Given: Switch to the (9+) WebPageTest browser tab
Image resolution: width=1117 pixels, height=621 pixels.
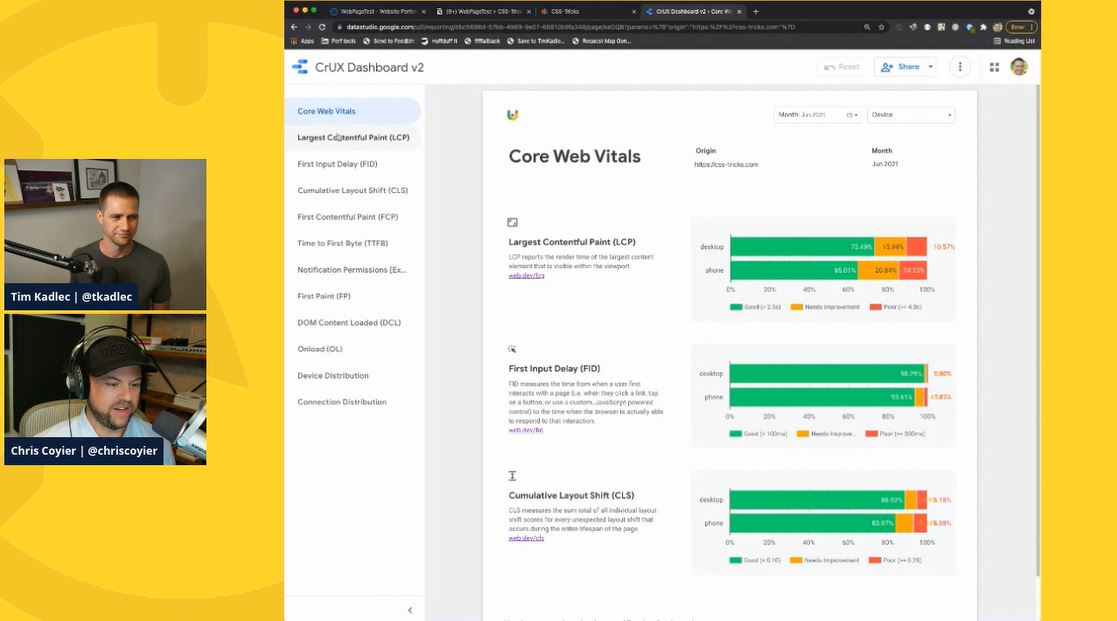Looking at the screenshot, I should tap(482, 11).
